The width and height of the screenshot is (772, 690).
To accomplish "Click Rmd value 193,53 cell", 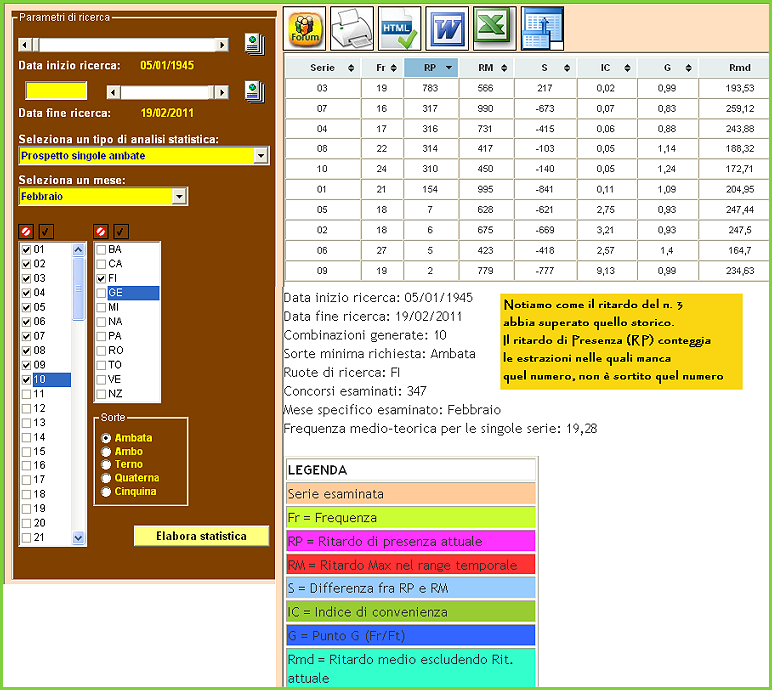I will [x=734, y=88].
